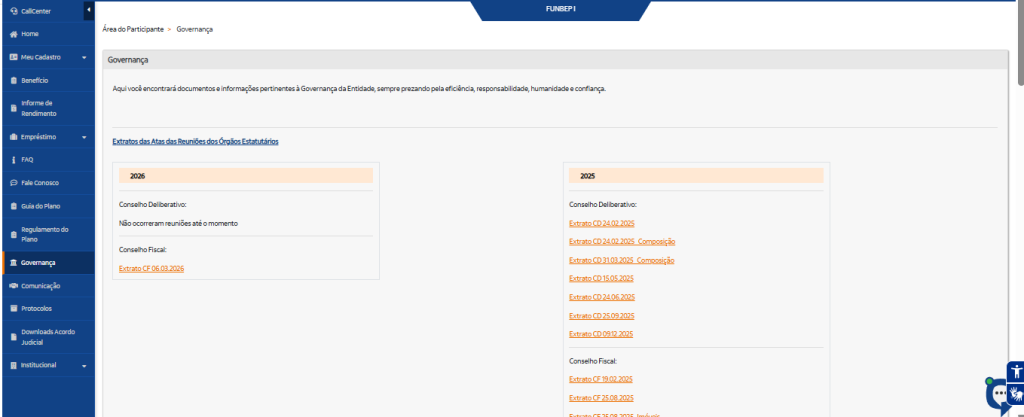Image resolution: width=1024 pixels, height=417 pixels.
Task: Open the Extrato CF 06.03.2026 link
Action: tap(151, 269)
